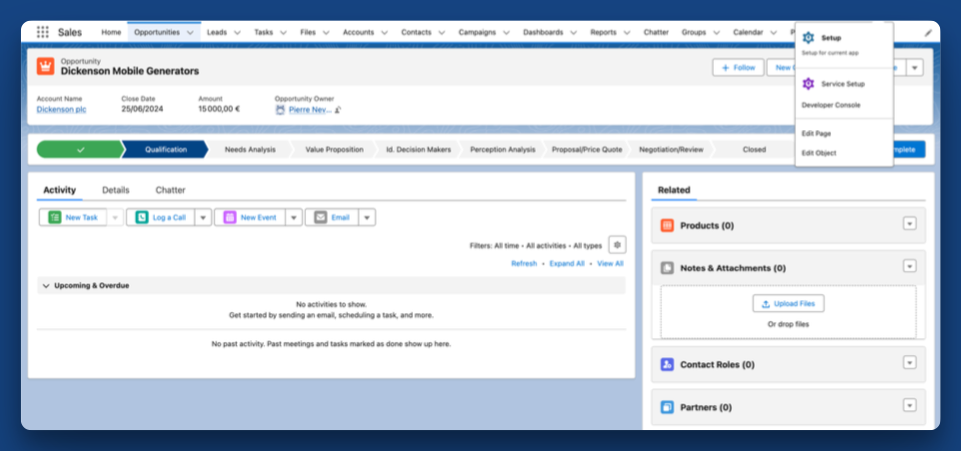Select the Related tab
Image resolution: width=961 pixels, height=451 pixels.
[x=674, y=191]
